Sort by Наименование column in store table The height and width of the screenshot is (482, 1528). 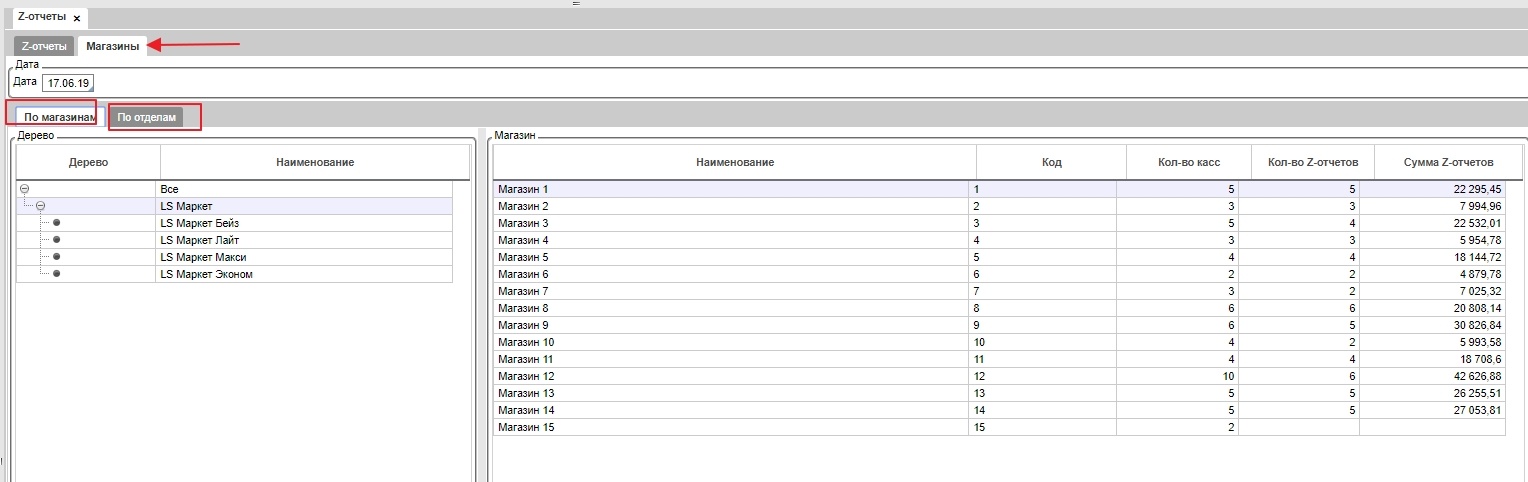734,162
